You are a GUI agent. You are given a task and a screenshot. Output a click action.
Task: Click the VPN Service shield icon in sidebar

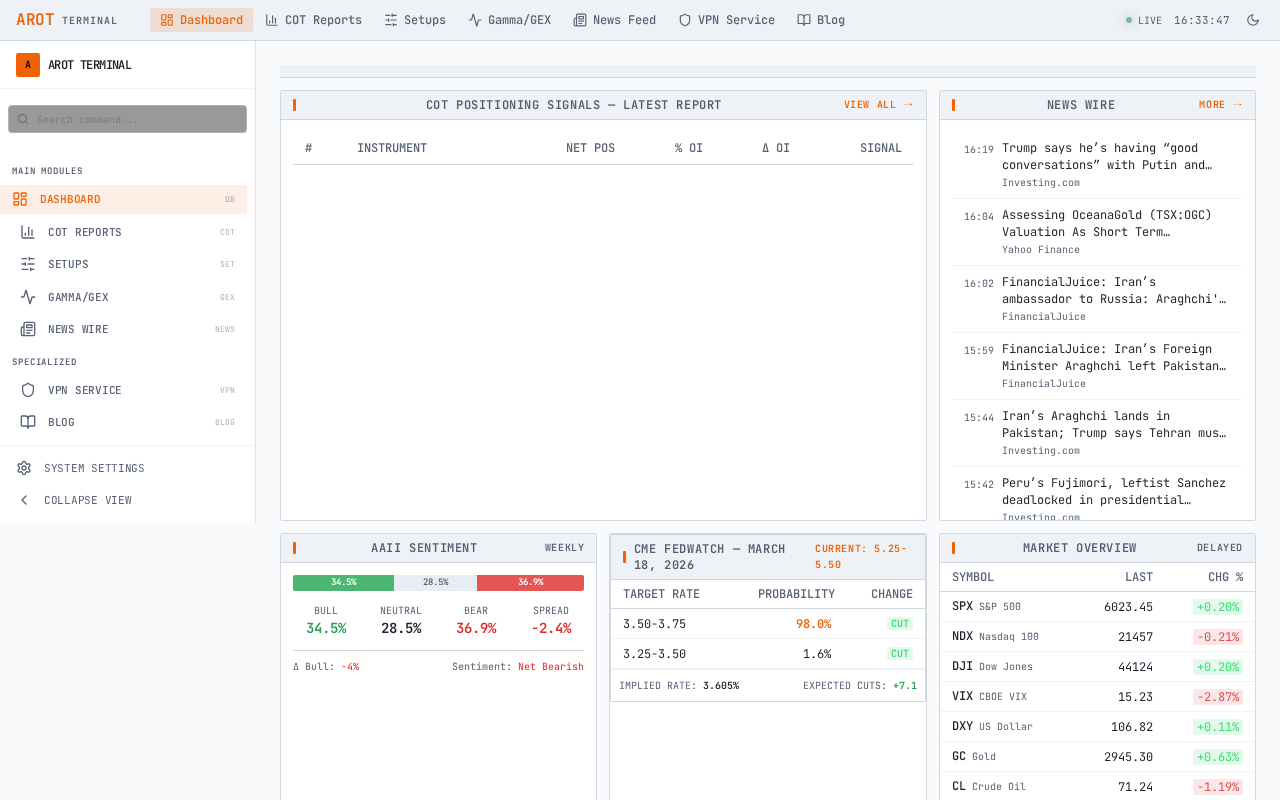click(x=28, y=390)
